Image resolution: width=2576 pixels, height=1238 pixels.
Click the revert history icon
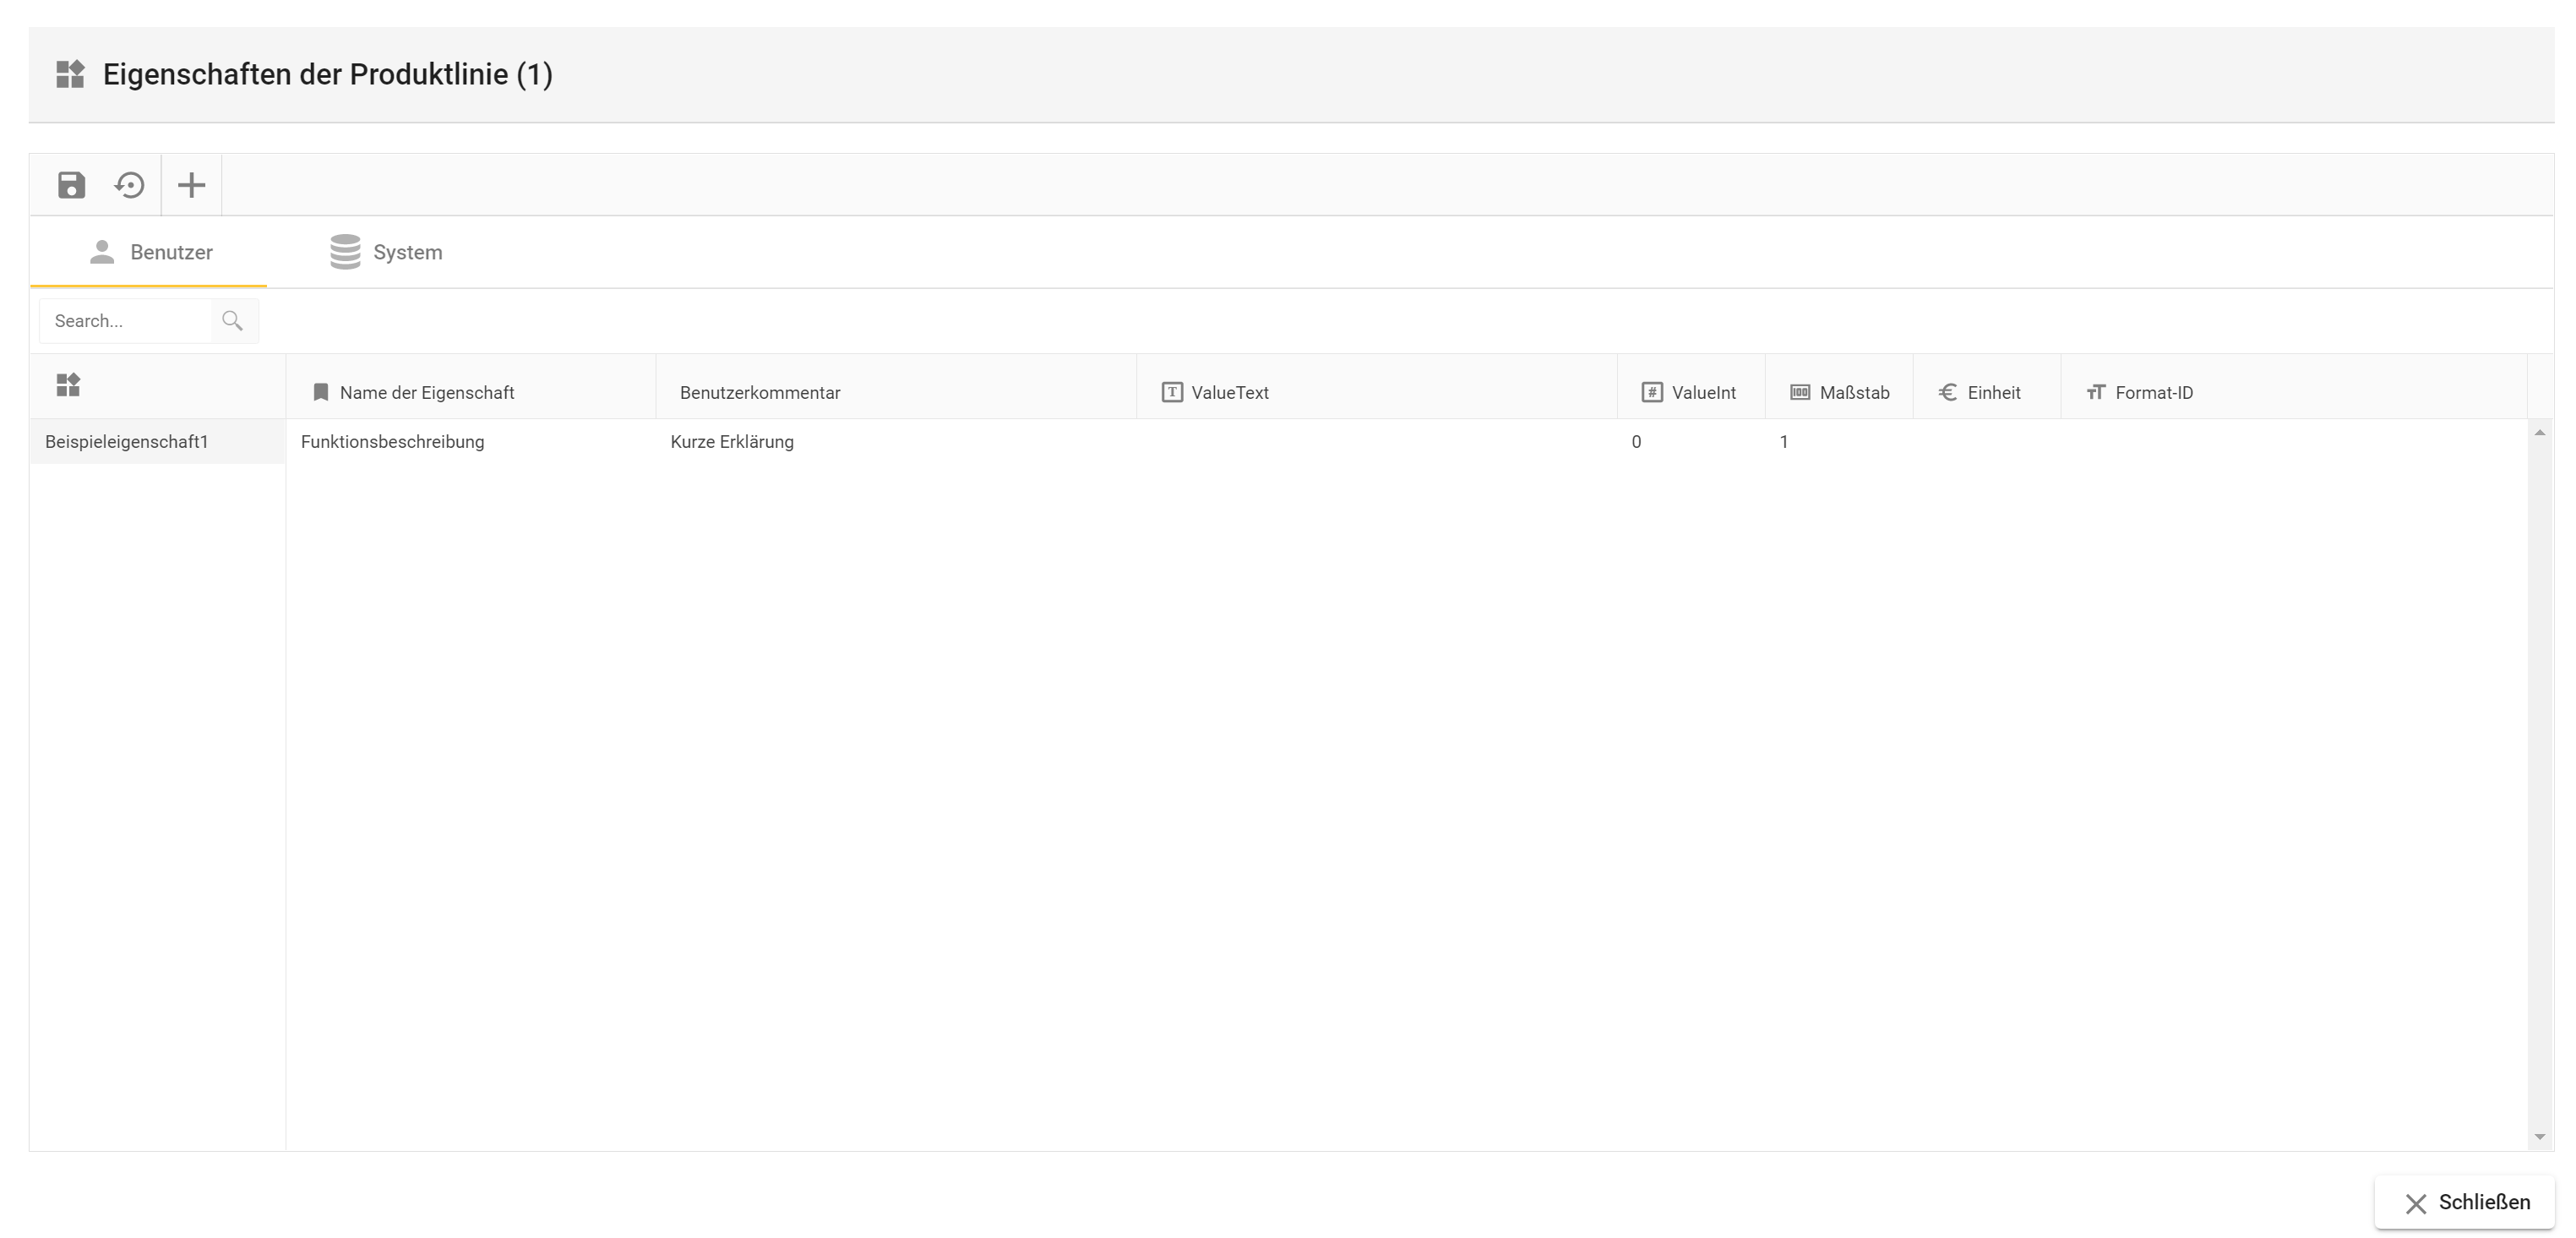(130, 185)
